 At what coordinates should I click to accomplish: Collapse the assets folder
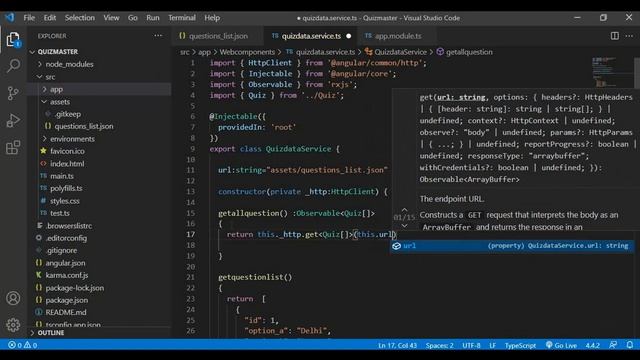[x=60, y=102]
